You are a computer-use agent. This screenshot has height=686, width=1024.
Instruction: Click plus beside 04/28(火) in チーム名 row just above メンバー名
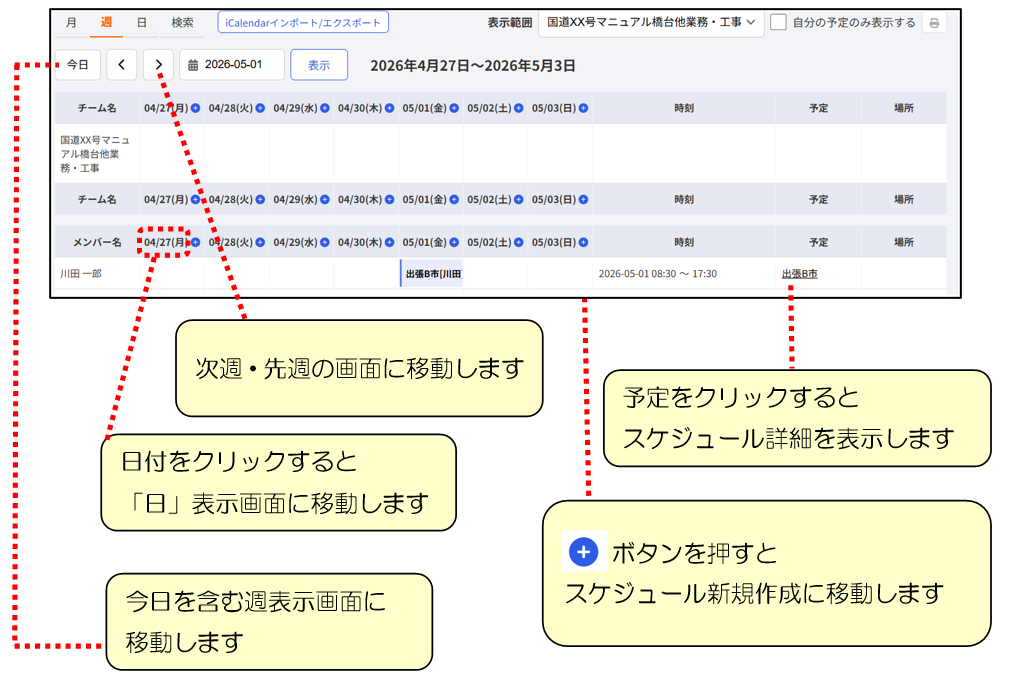[x=260, y=199]
